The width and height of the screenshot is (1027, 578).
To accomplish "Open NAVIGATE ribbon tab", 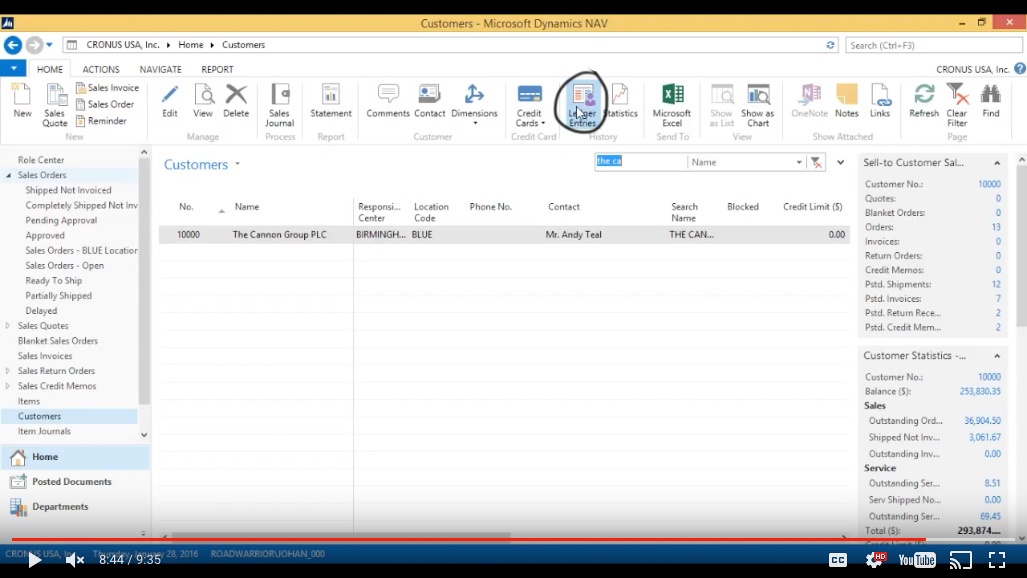I will pyautogui.click(x=160, y=69).
